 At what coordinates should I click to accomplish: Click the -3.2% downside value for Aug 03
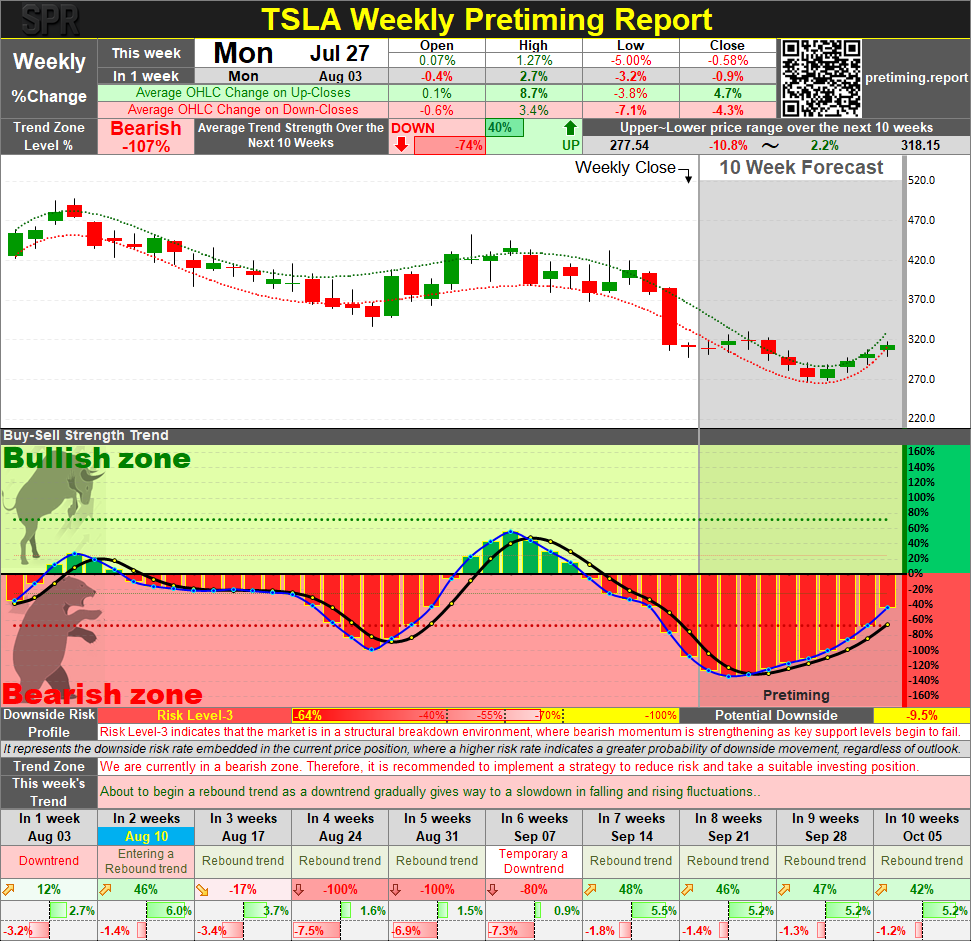pos(17,931)
